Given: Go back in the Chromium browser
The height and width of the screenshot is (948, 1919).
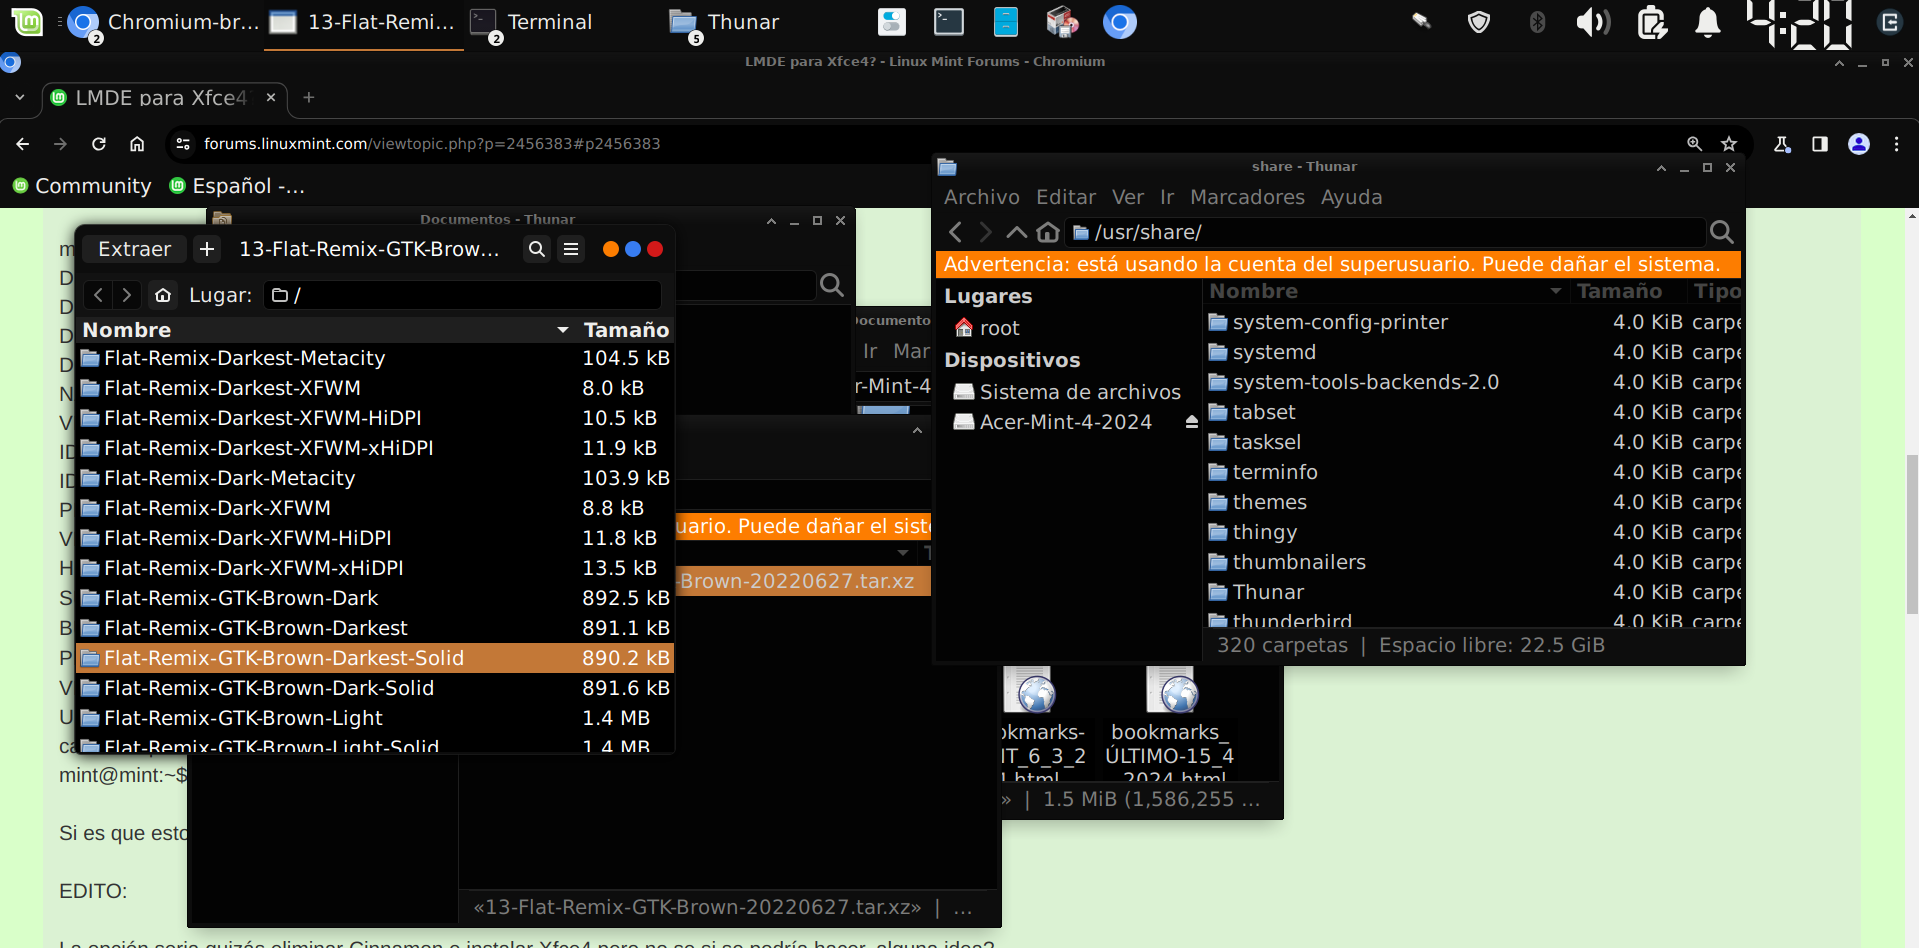Looking at the screenshot, I should (22, 144).
